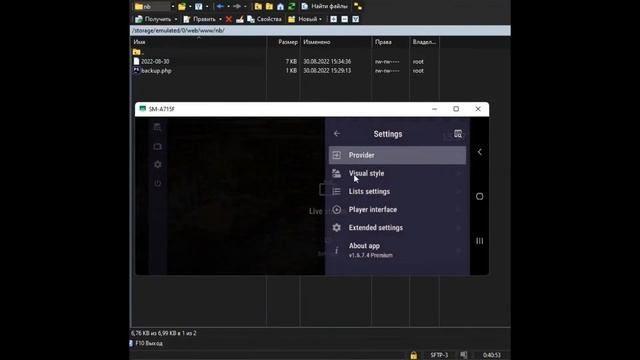
Task: Open the Player interface entry
Action: coord(397,210)
